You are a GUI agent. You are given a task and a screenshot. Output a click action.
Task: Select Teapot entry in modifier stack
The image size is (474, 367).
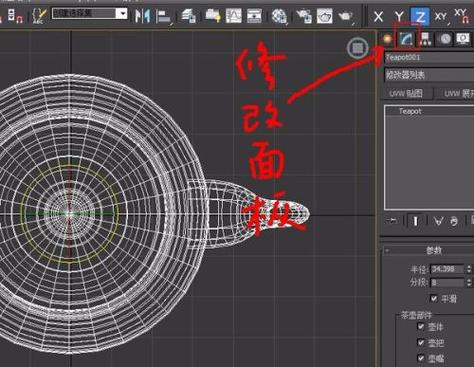click(410, 111)
